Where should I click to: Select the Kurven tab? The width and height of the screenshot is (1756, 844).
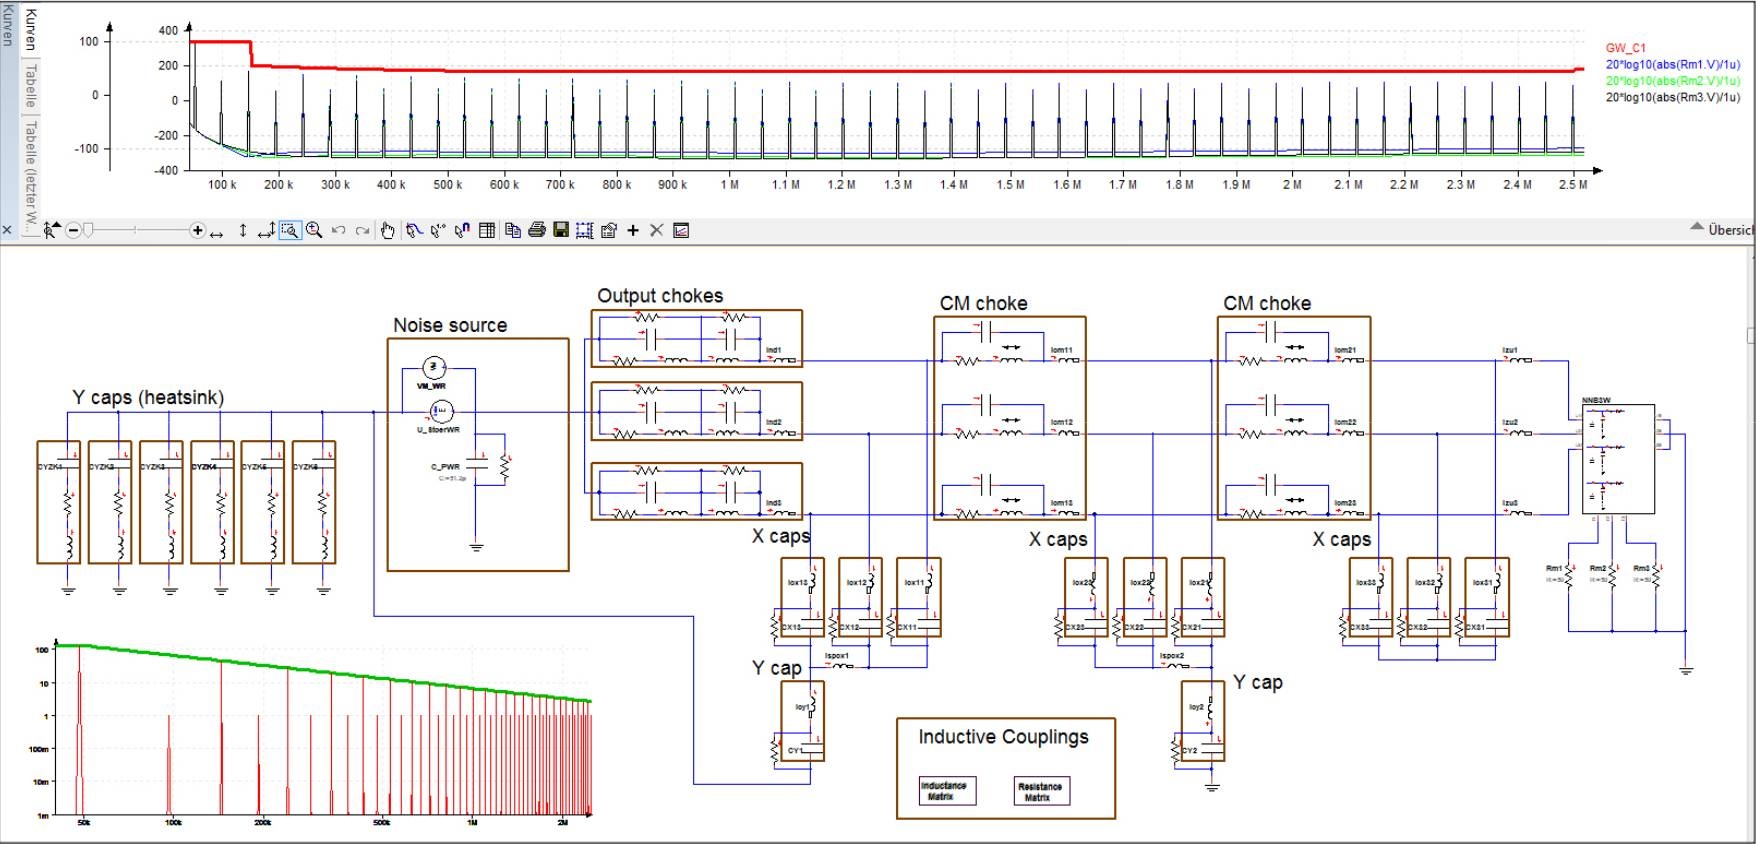pyautogui.click(x=31, y=29)
